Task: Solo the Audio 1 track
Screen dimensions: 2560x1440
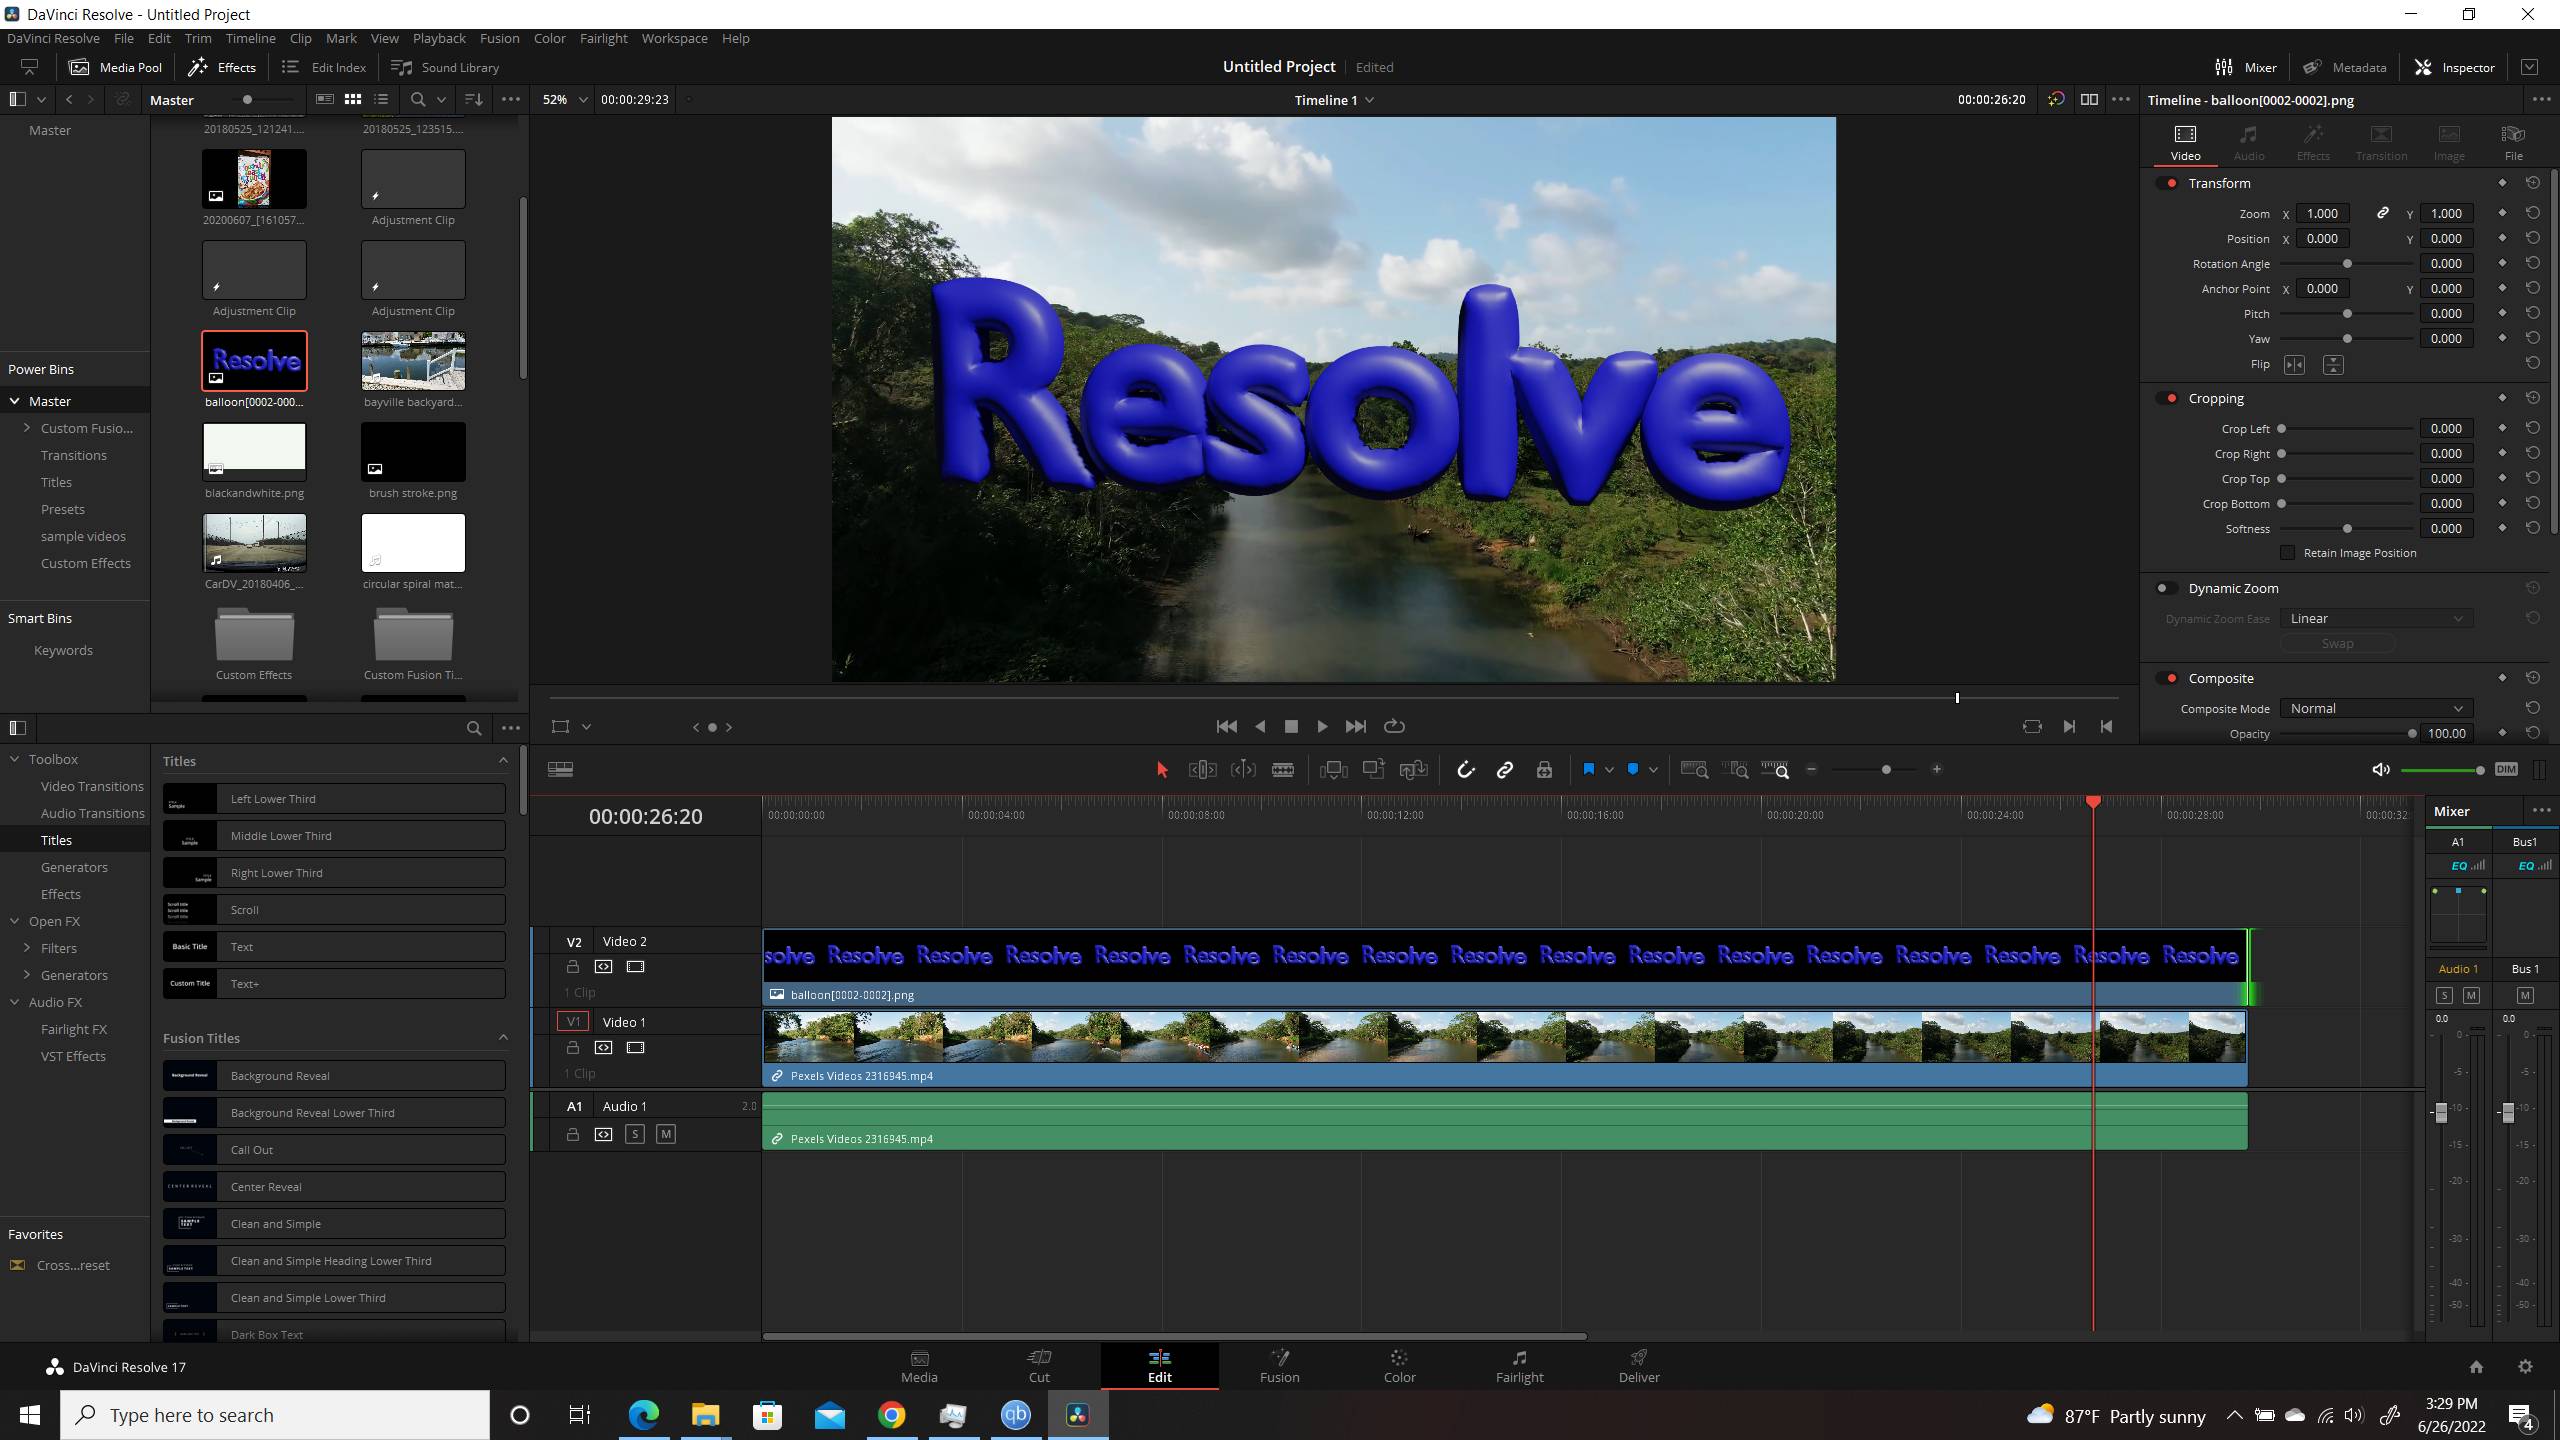Action: 634,1134
